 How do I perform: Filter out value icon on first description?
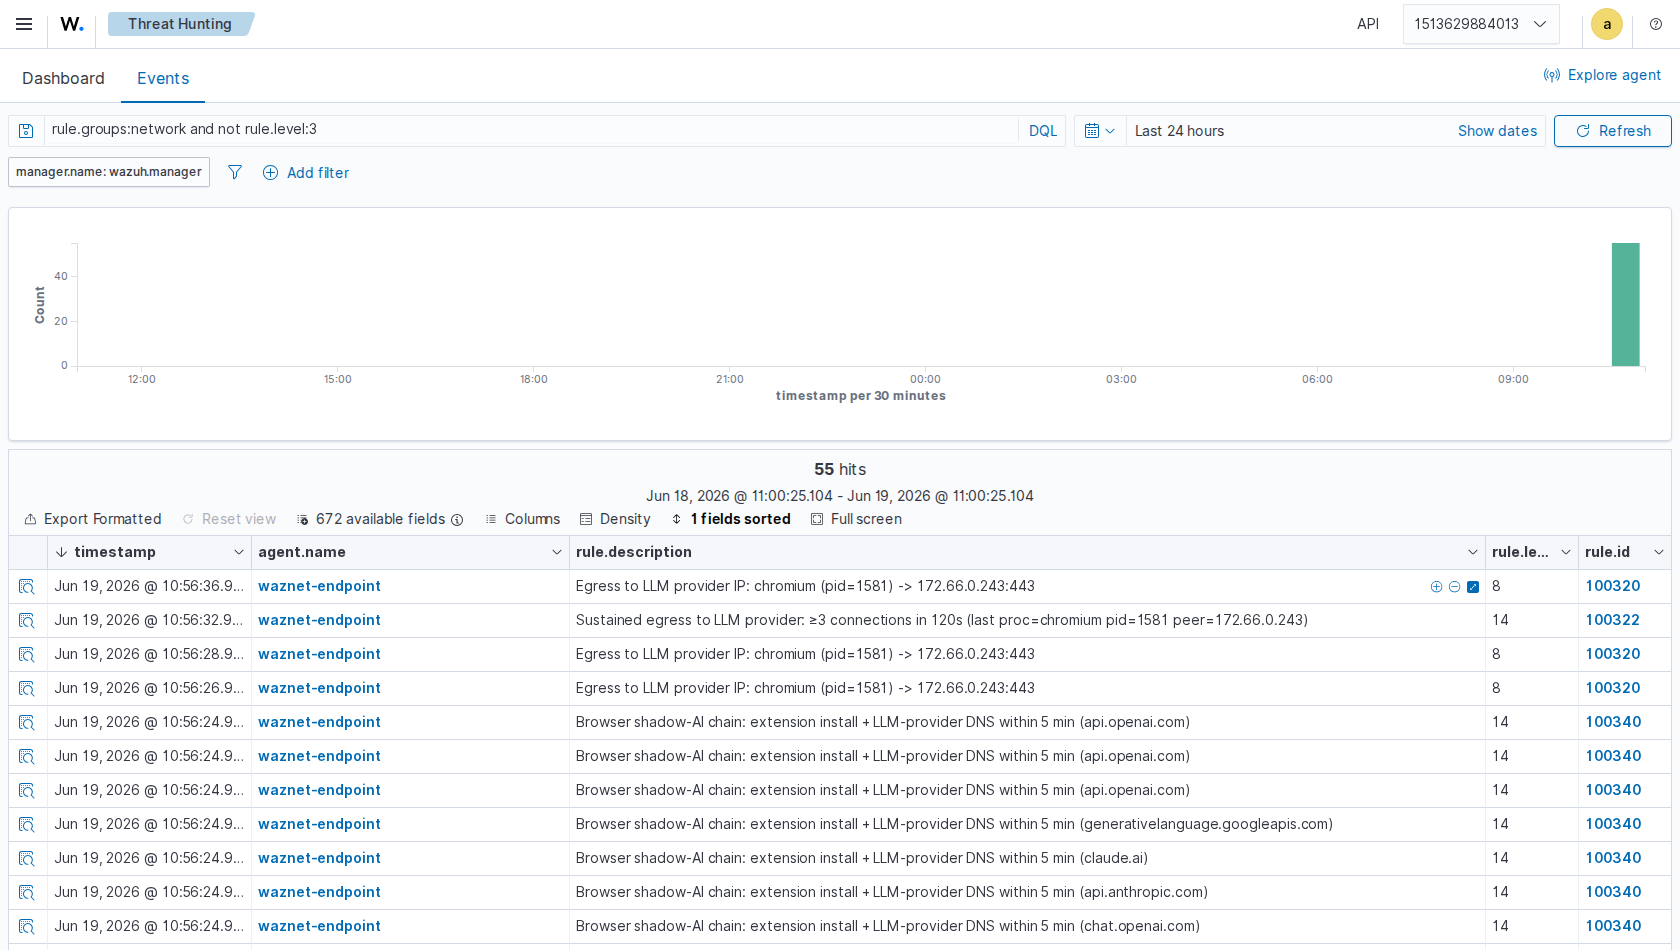click(x=1454, y=587)
